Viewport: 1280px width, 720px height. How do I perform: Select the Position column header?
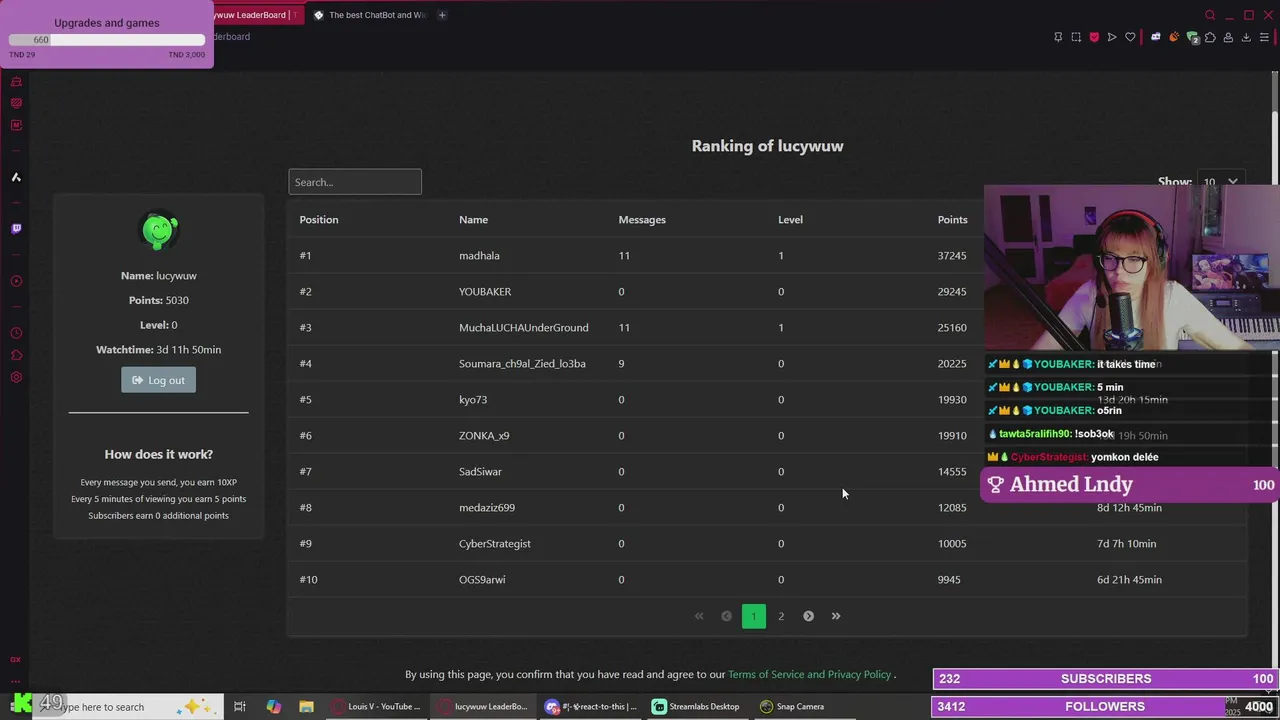(319, 220)
